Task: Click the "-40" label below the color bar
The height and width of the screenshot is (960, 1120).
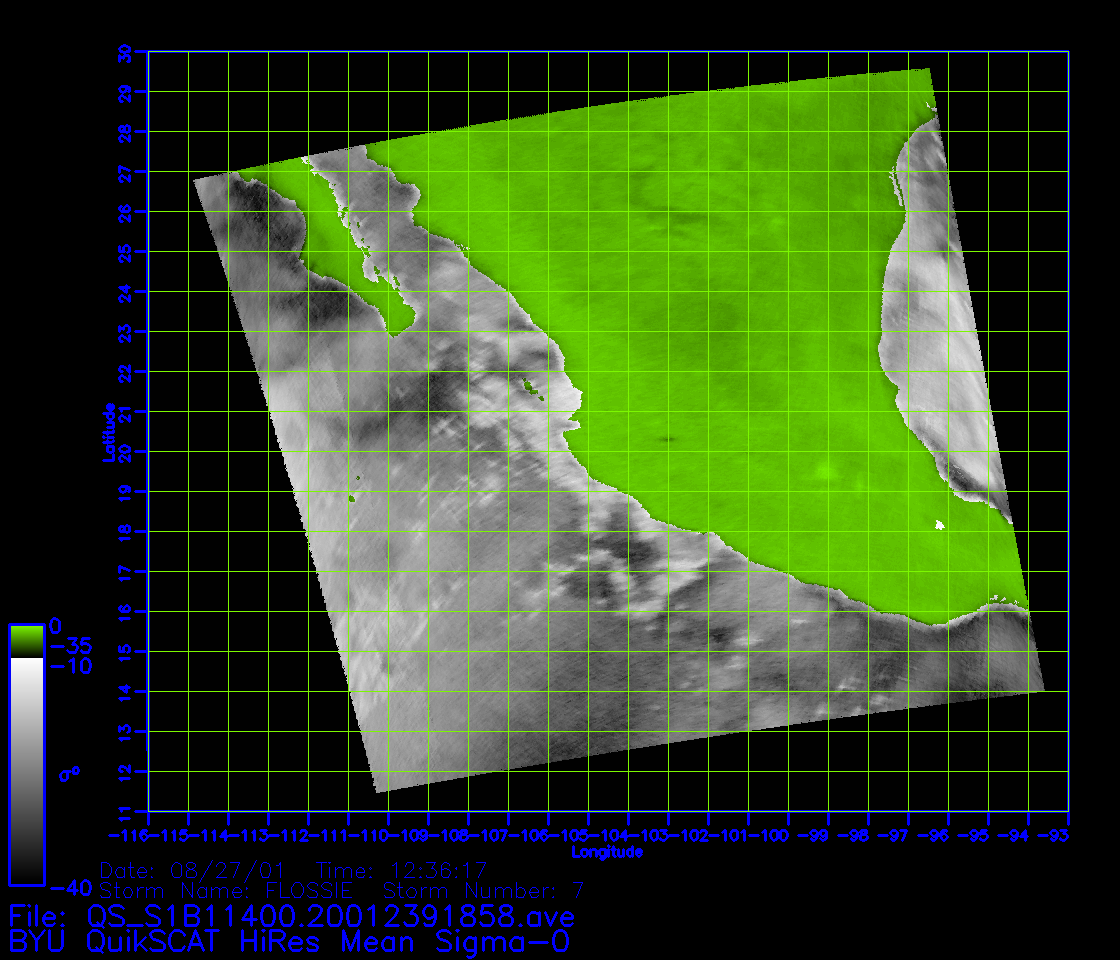Action: pyautogui.click(x=70, y=887)
